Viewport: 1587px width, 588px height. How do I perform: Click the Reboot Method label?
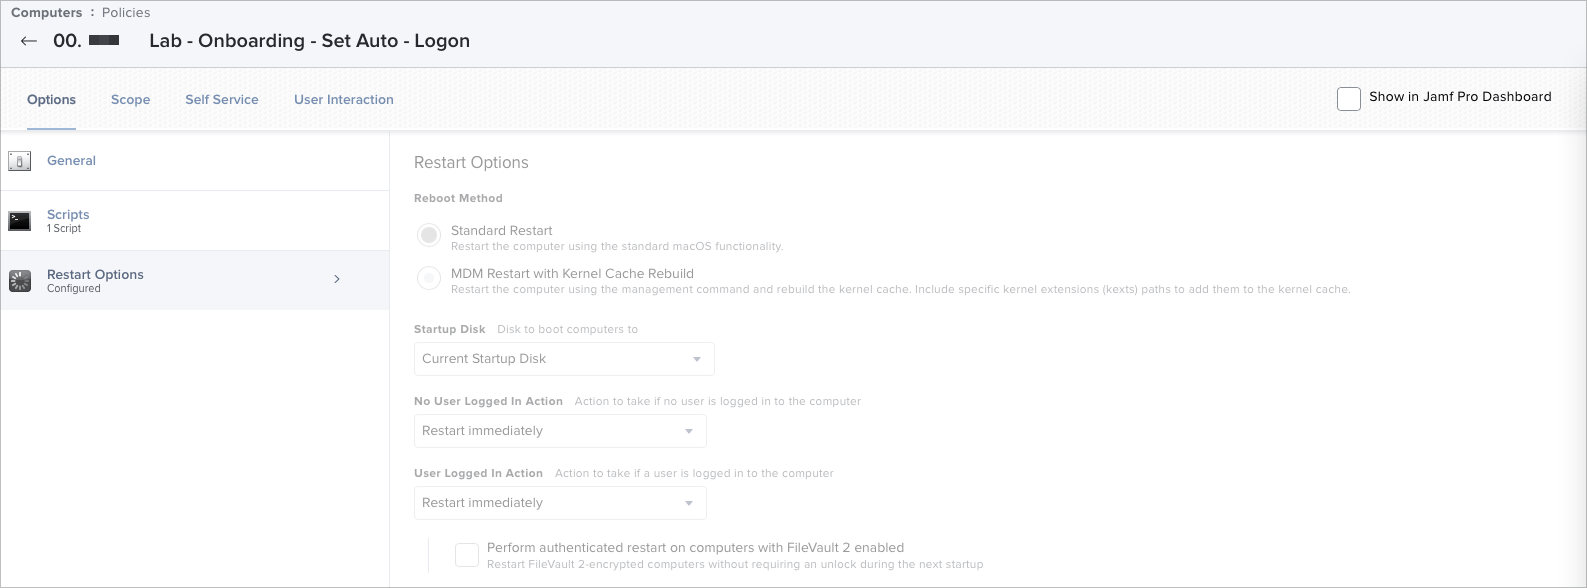(458, 198)
